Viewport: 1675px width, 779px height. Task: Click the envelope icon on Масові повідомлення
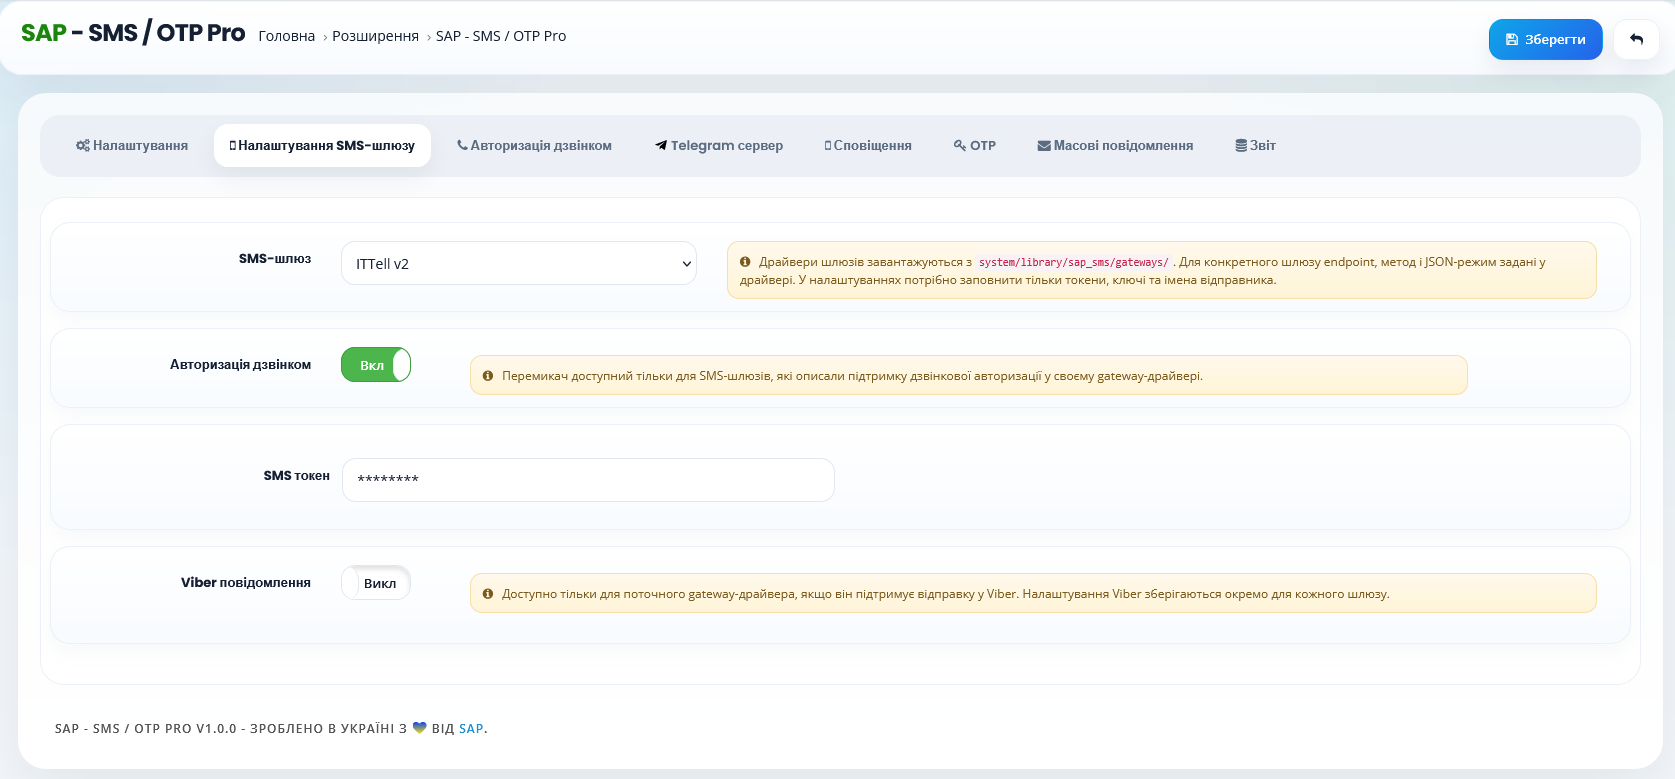pos(1044,145)
